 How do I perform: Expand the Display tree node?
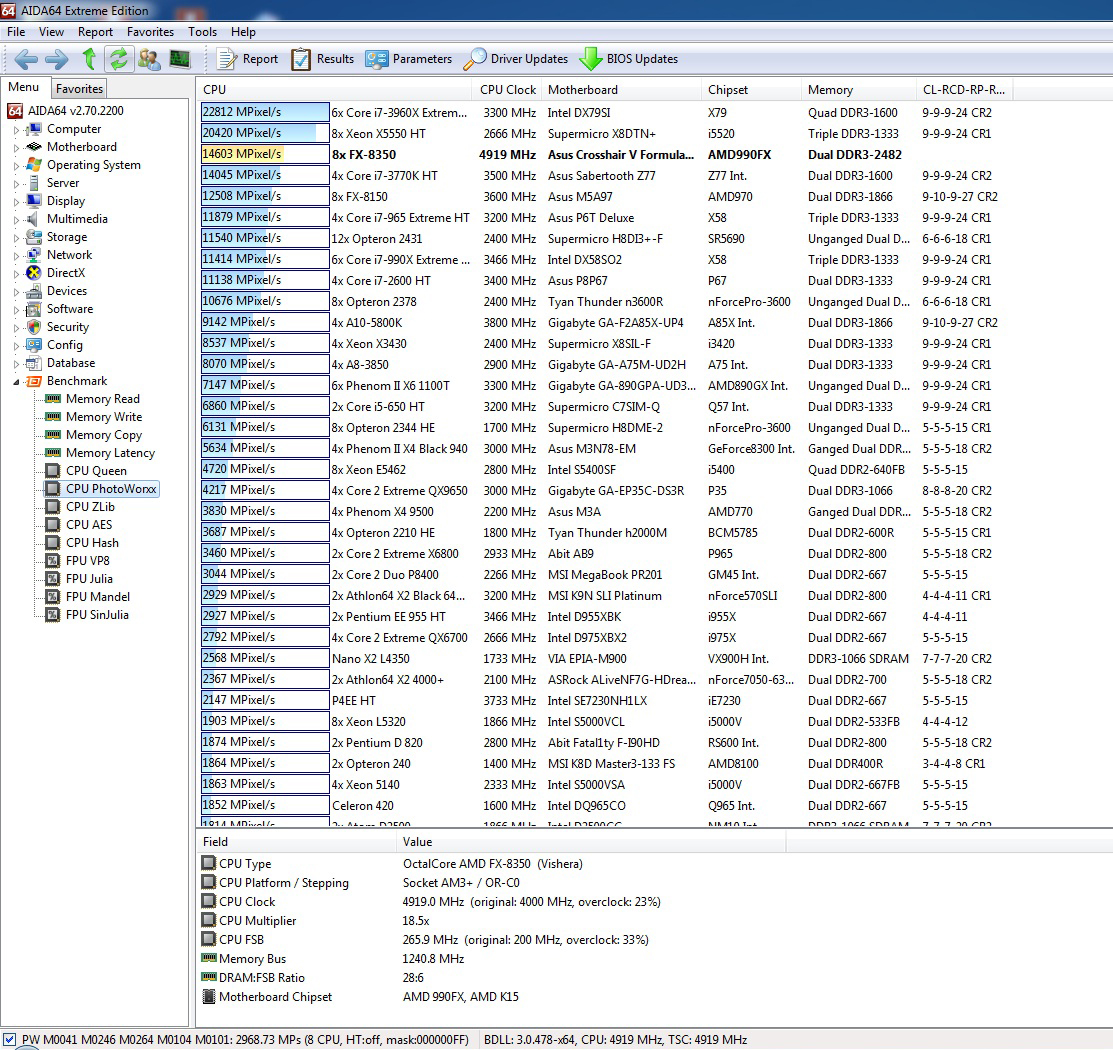(x=16, y=202)
